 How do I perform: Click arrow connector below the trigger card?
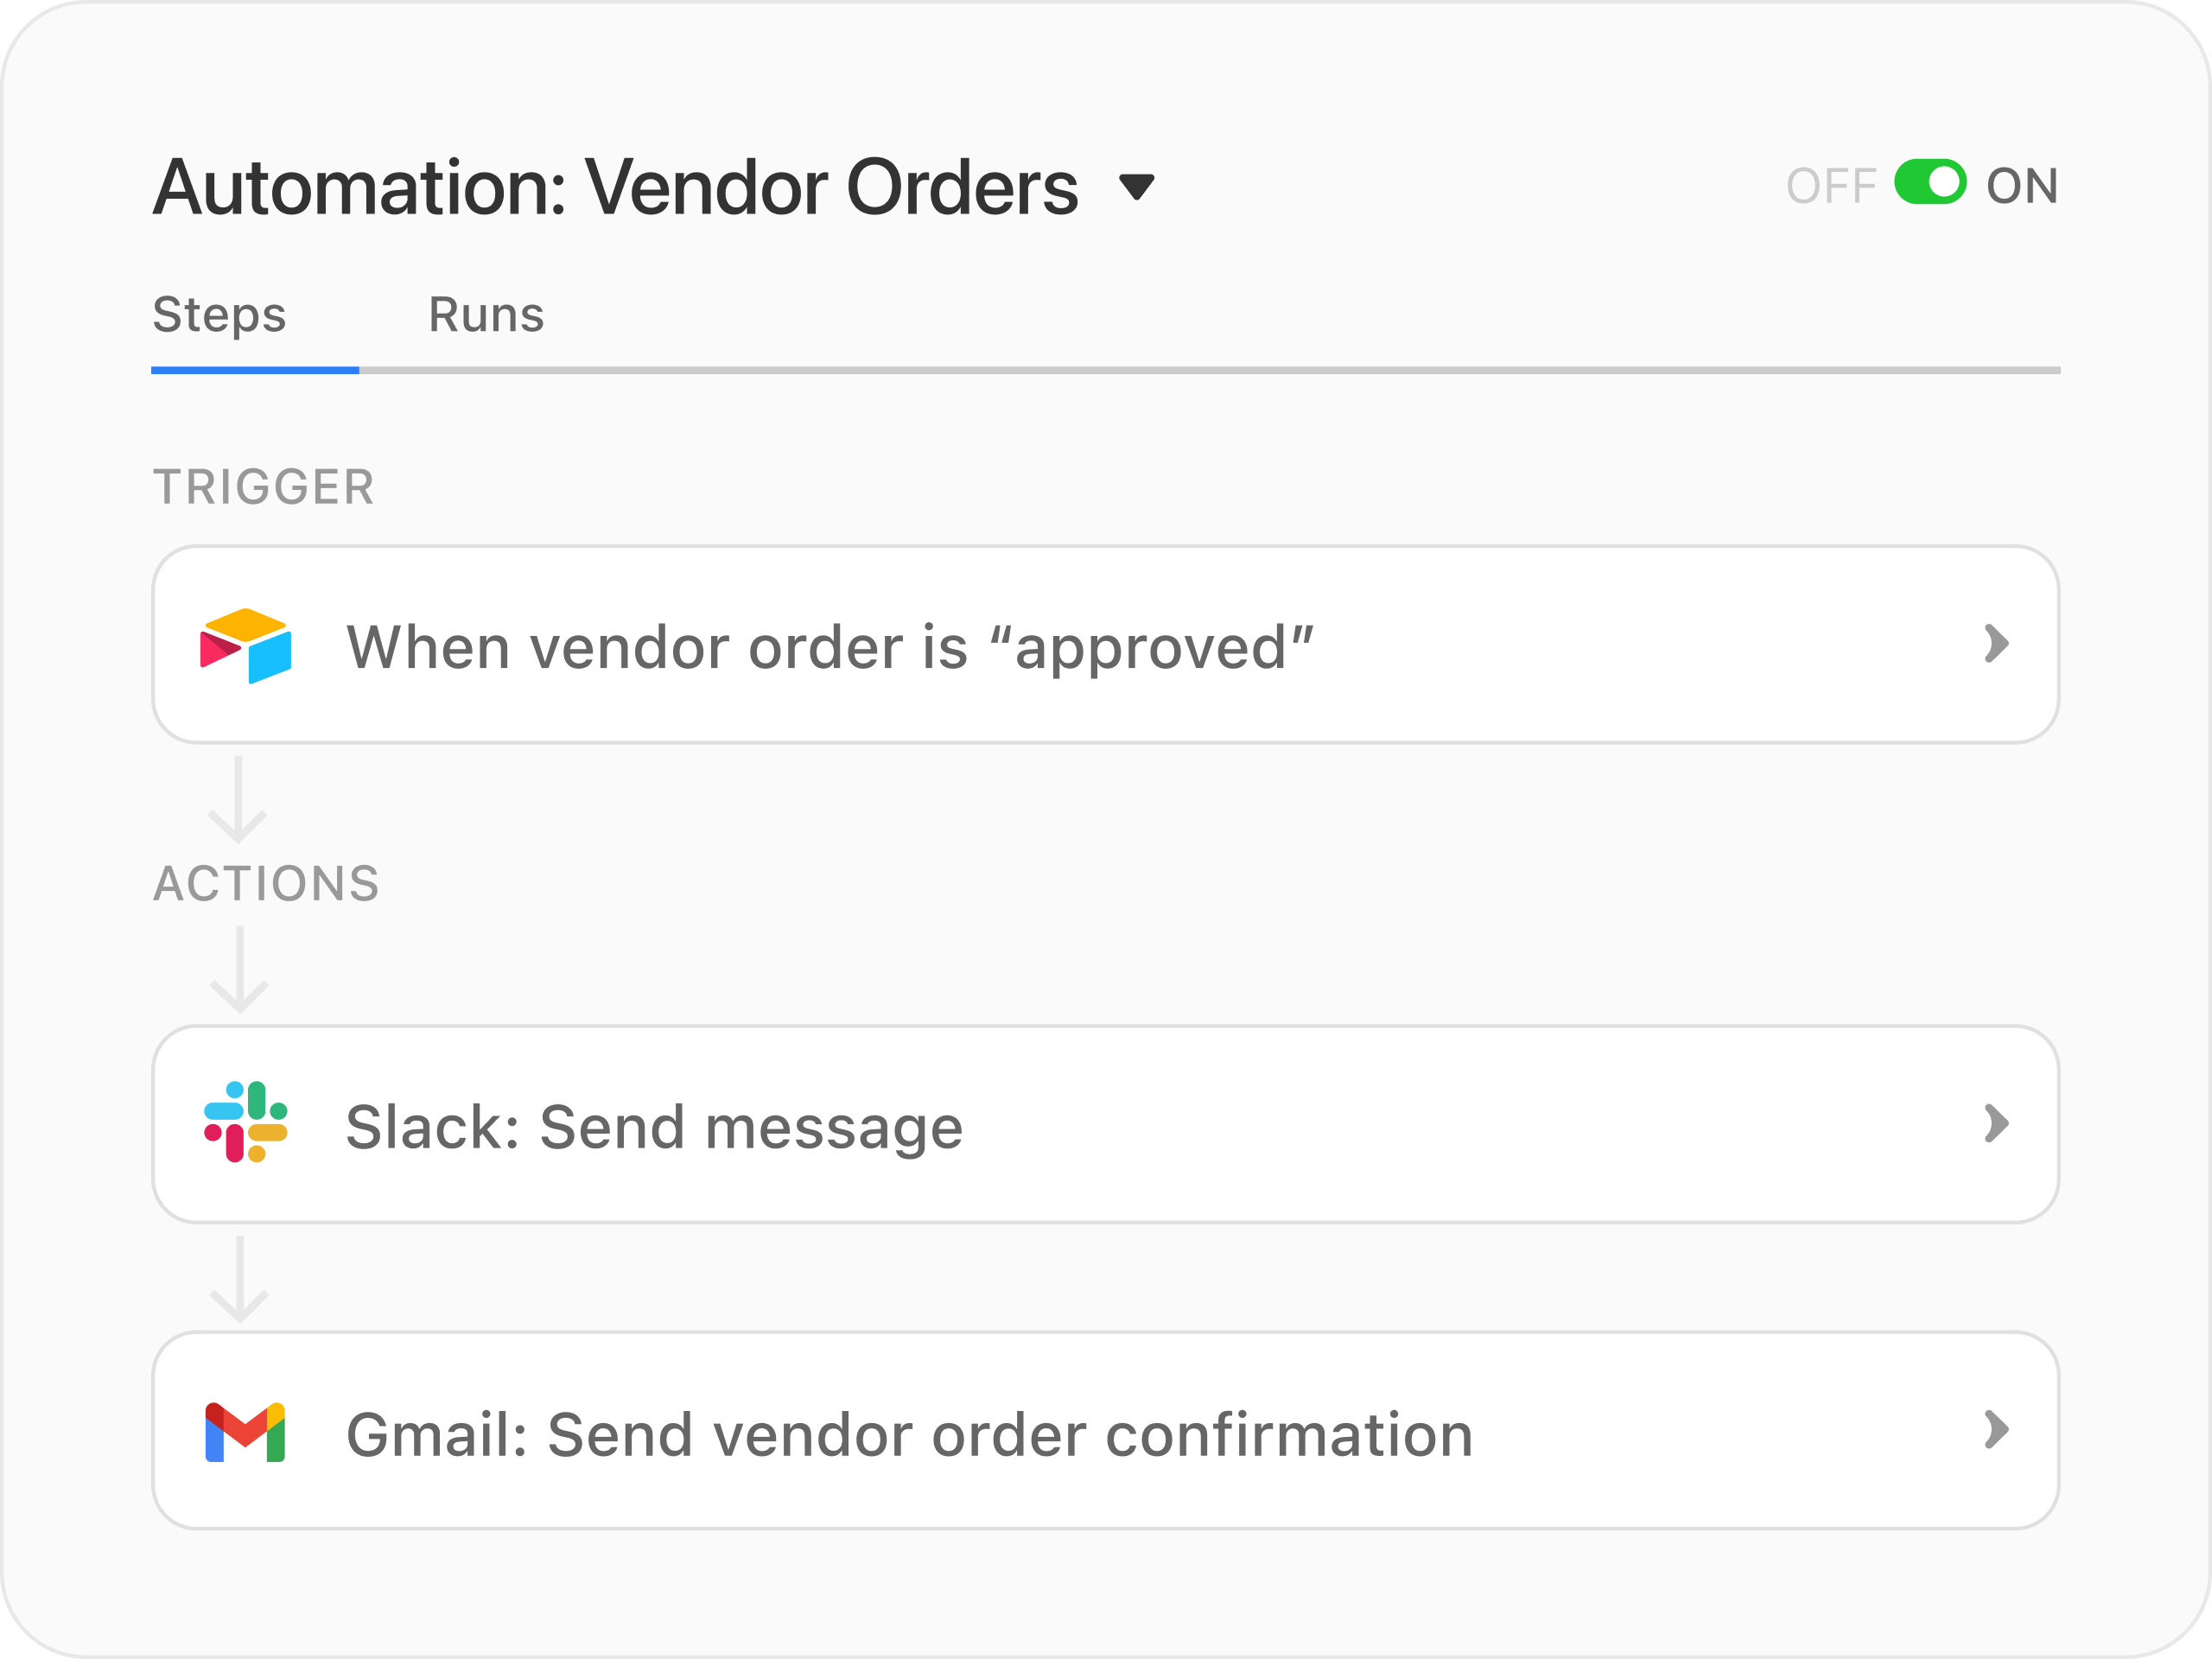238,800
